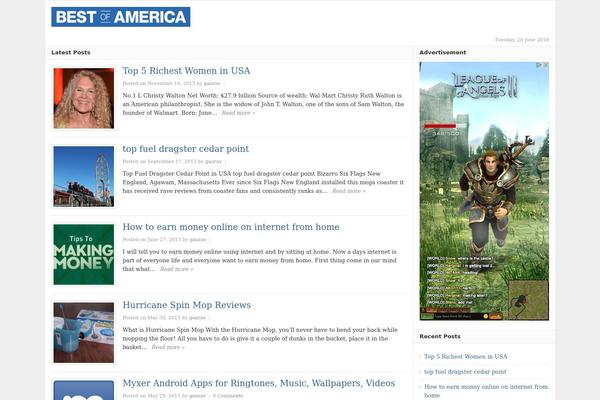This screenshot has width=600, height=400.
Task: Open the AdChoices icon on the ad
Action: tap(539, 65)
